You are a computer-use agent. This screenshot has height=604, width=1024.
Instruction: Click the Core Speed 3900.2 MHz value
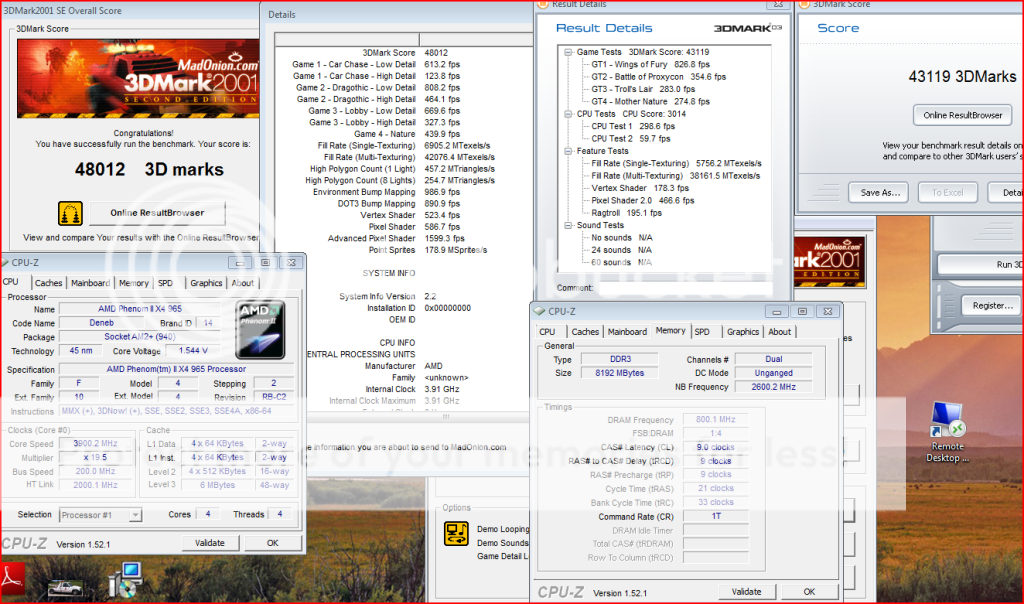tap(95, 443)
